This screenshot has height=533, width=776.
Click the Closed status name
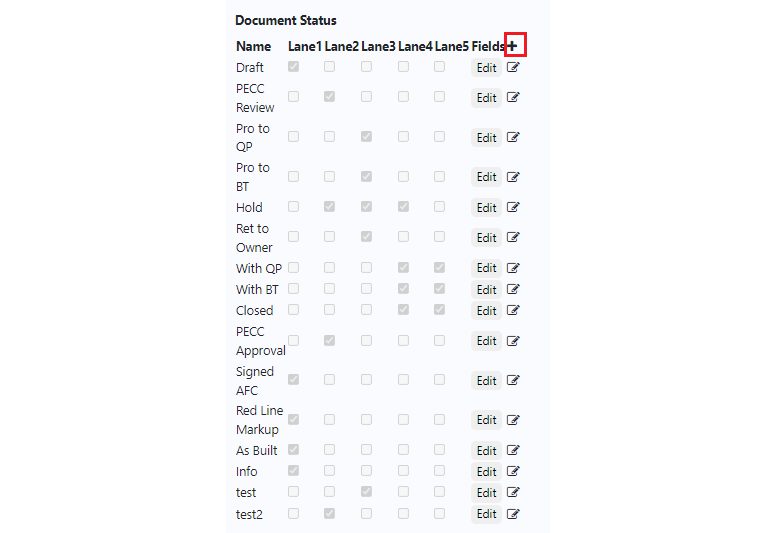tap(254, 310)
